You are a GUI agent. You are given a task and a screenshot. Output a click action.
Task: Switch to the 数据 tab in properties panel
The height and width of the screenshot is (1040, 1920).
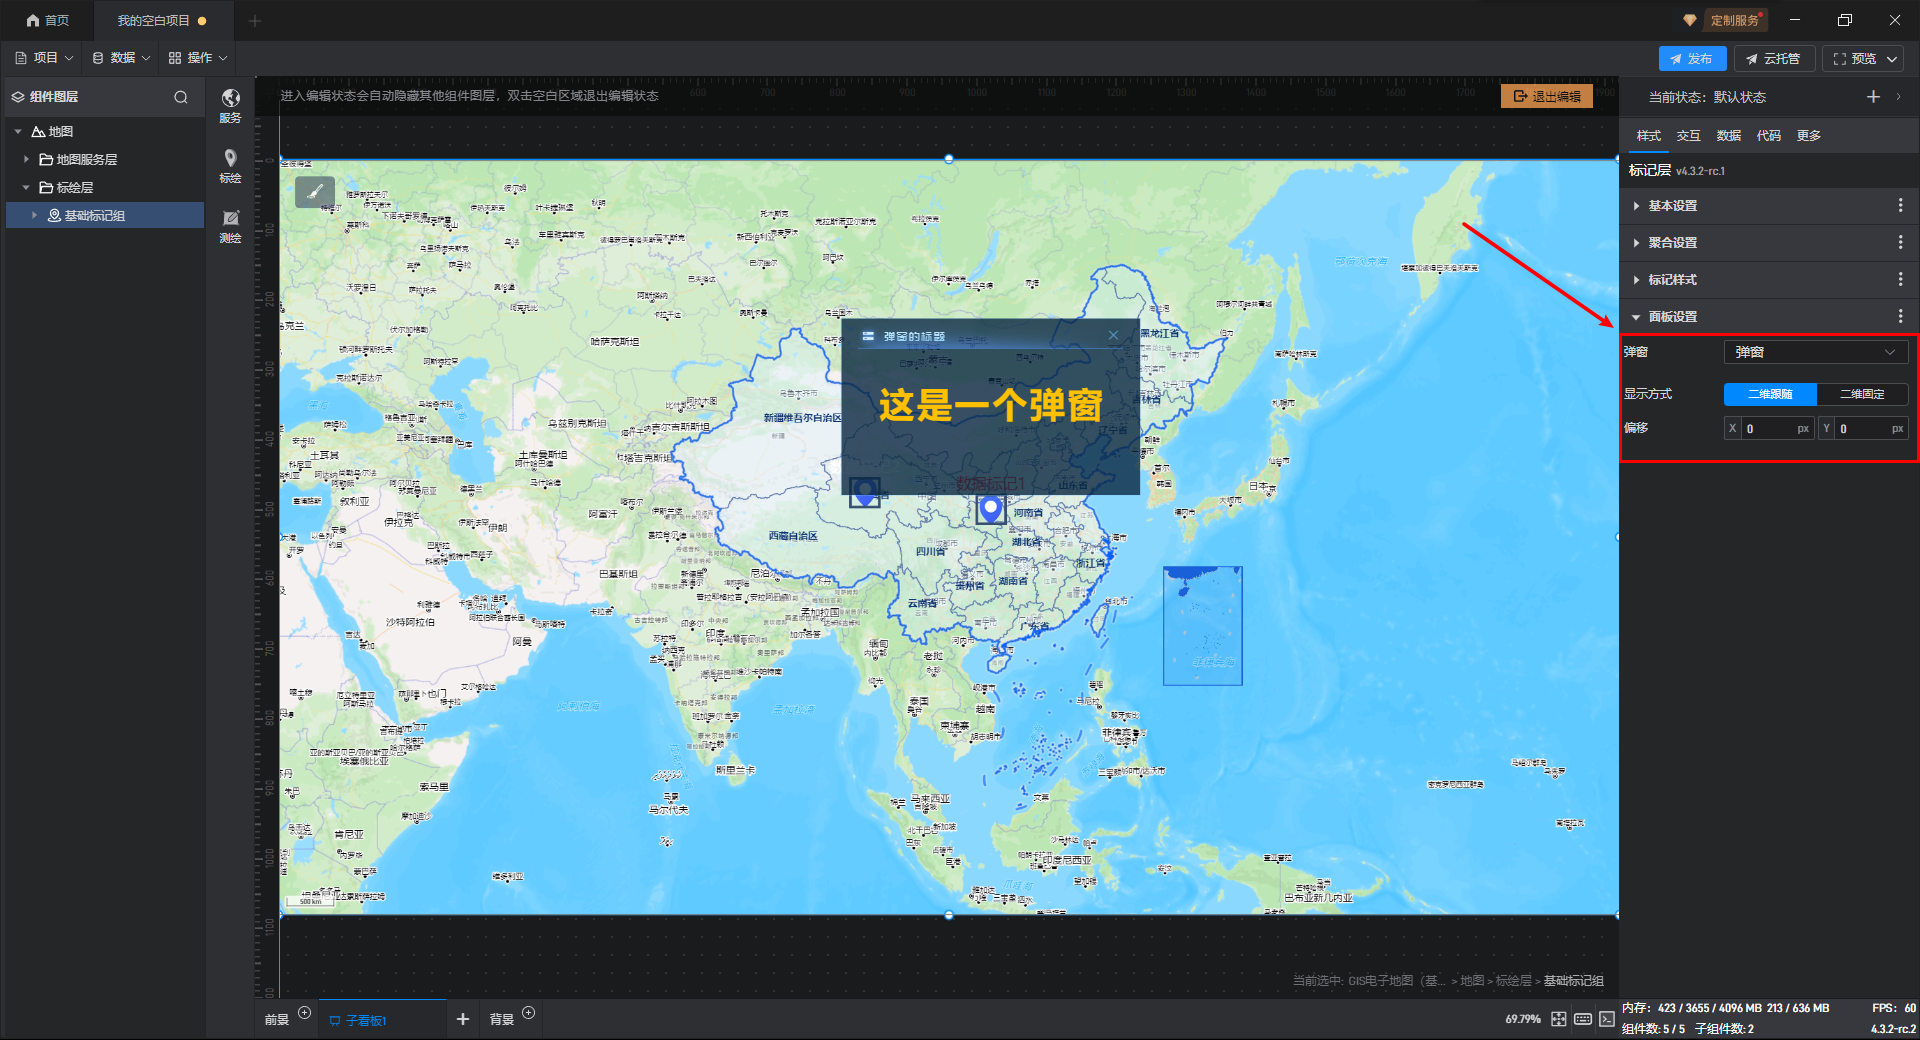[x=1728, y=136]
